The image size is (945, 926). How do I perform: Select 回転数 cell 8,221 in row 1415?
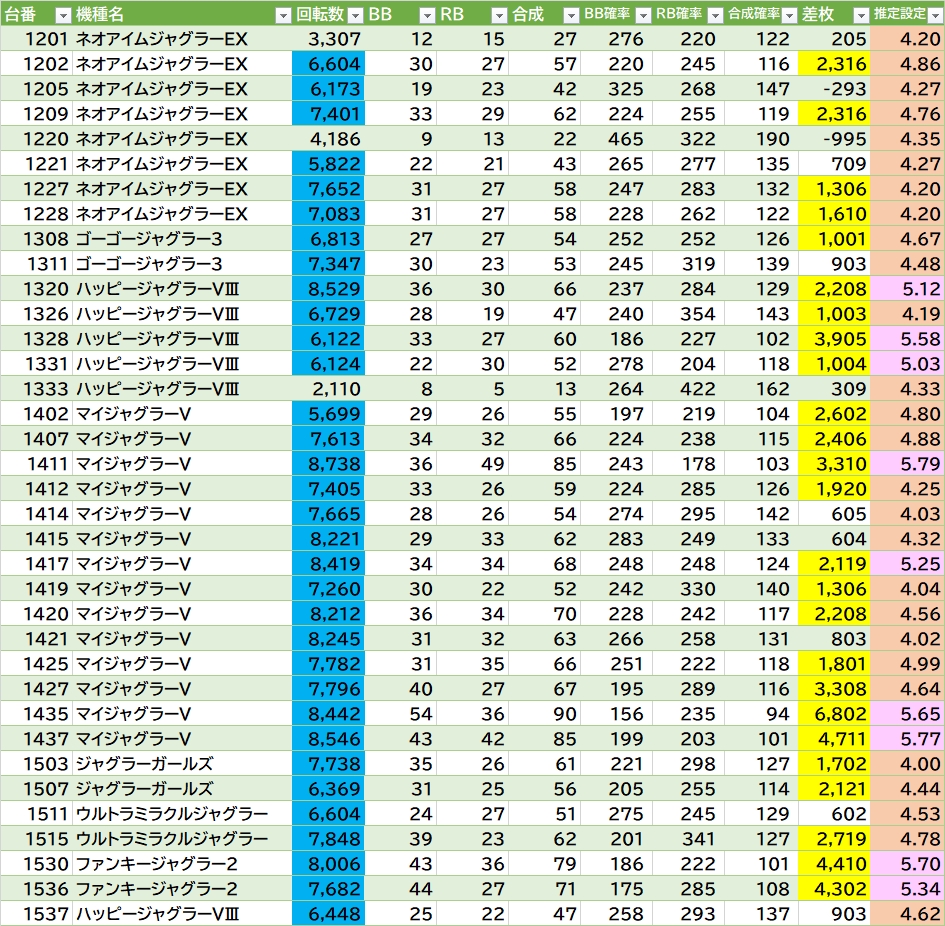pyautogui.click(x=328, y=540)
